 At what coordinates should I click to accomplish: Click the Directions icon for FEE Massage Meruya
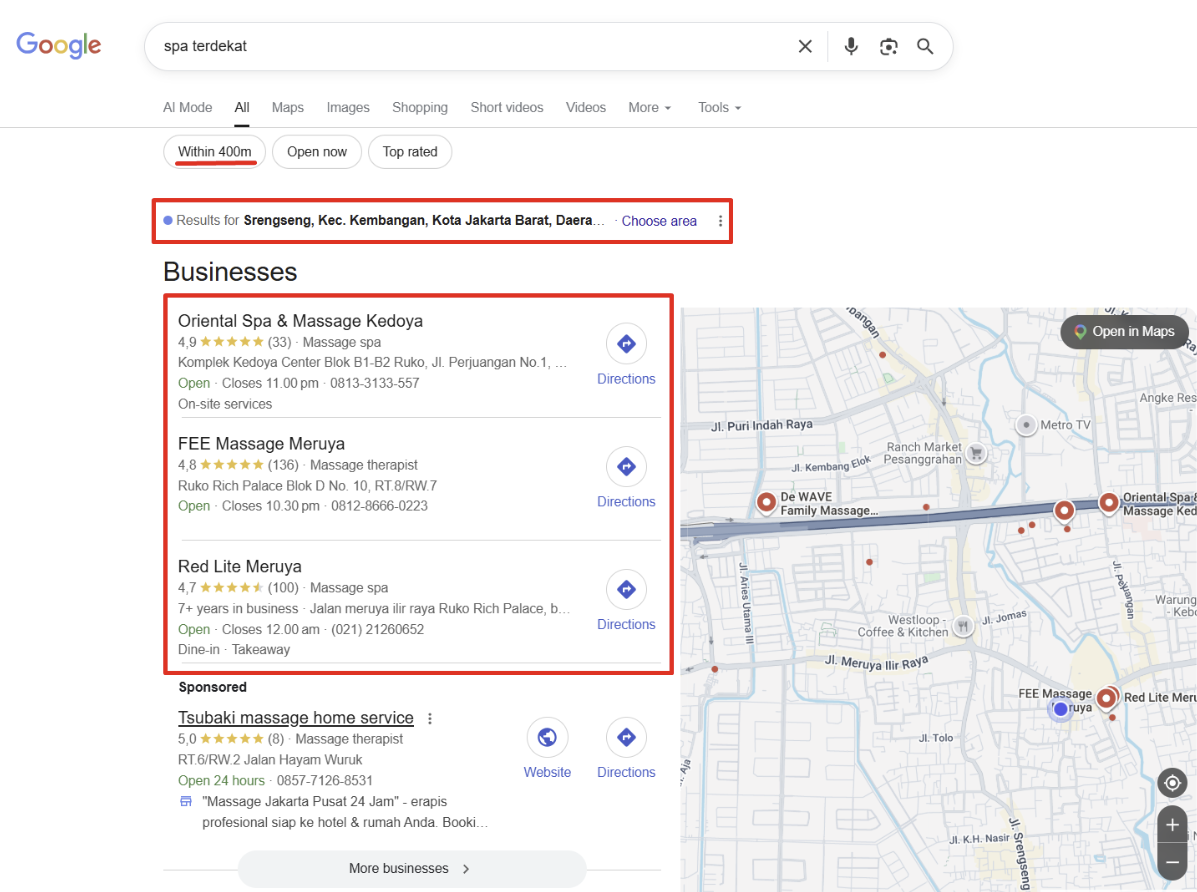(626, 467)
